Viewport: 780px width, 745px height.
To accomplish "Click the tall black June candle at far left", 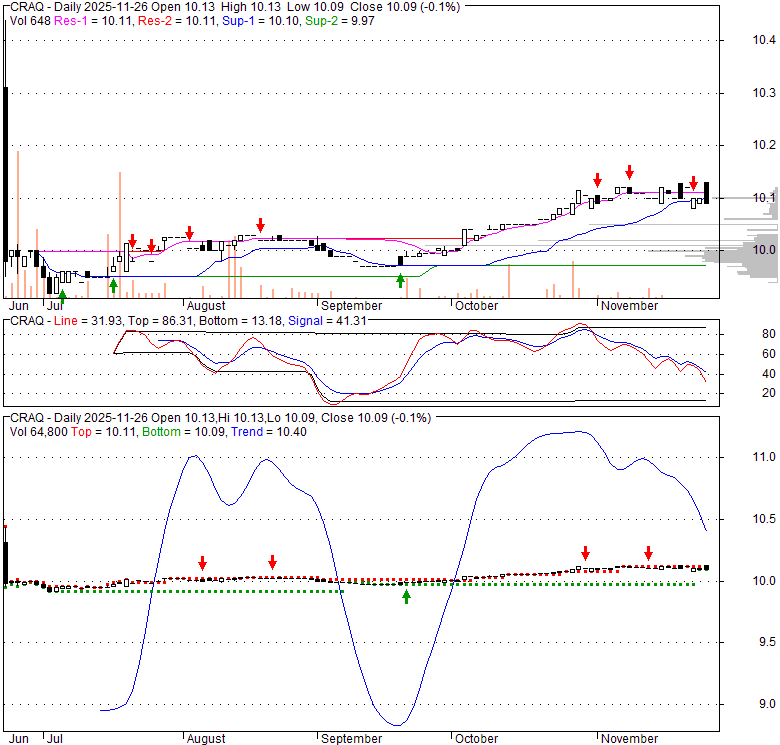I will tap(6, 150).
